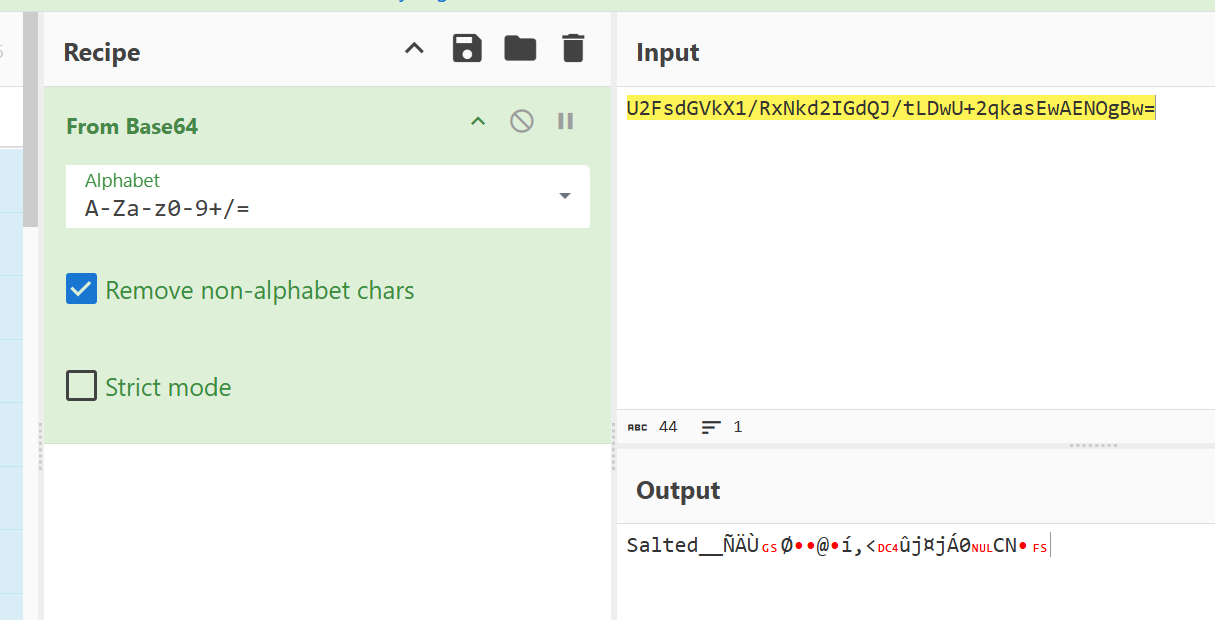
Task: Click the input line count icon
Action: 711,427
